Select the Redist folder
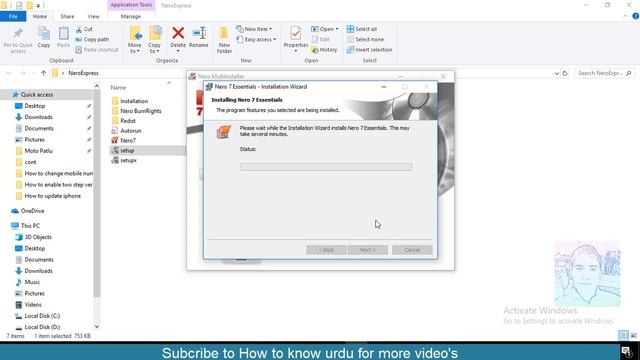Image resolution: width=640 pixels, height=360 pixels. (x=124, y=120)
